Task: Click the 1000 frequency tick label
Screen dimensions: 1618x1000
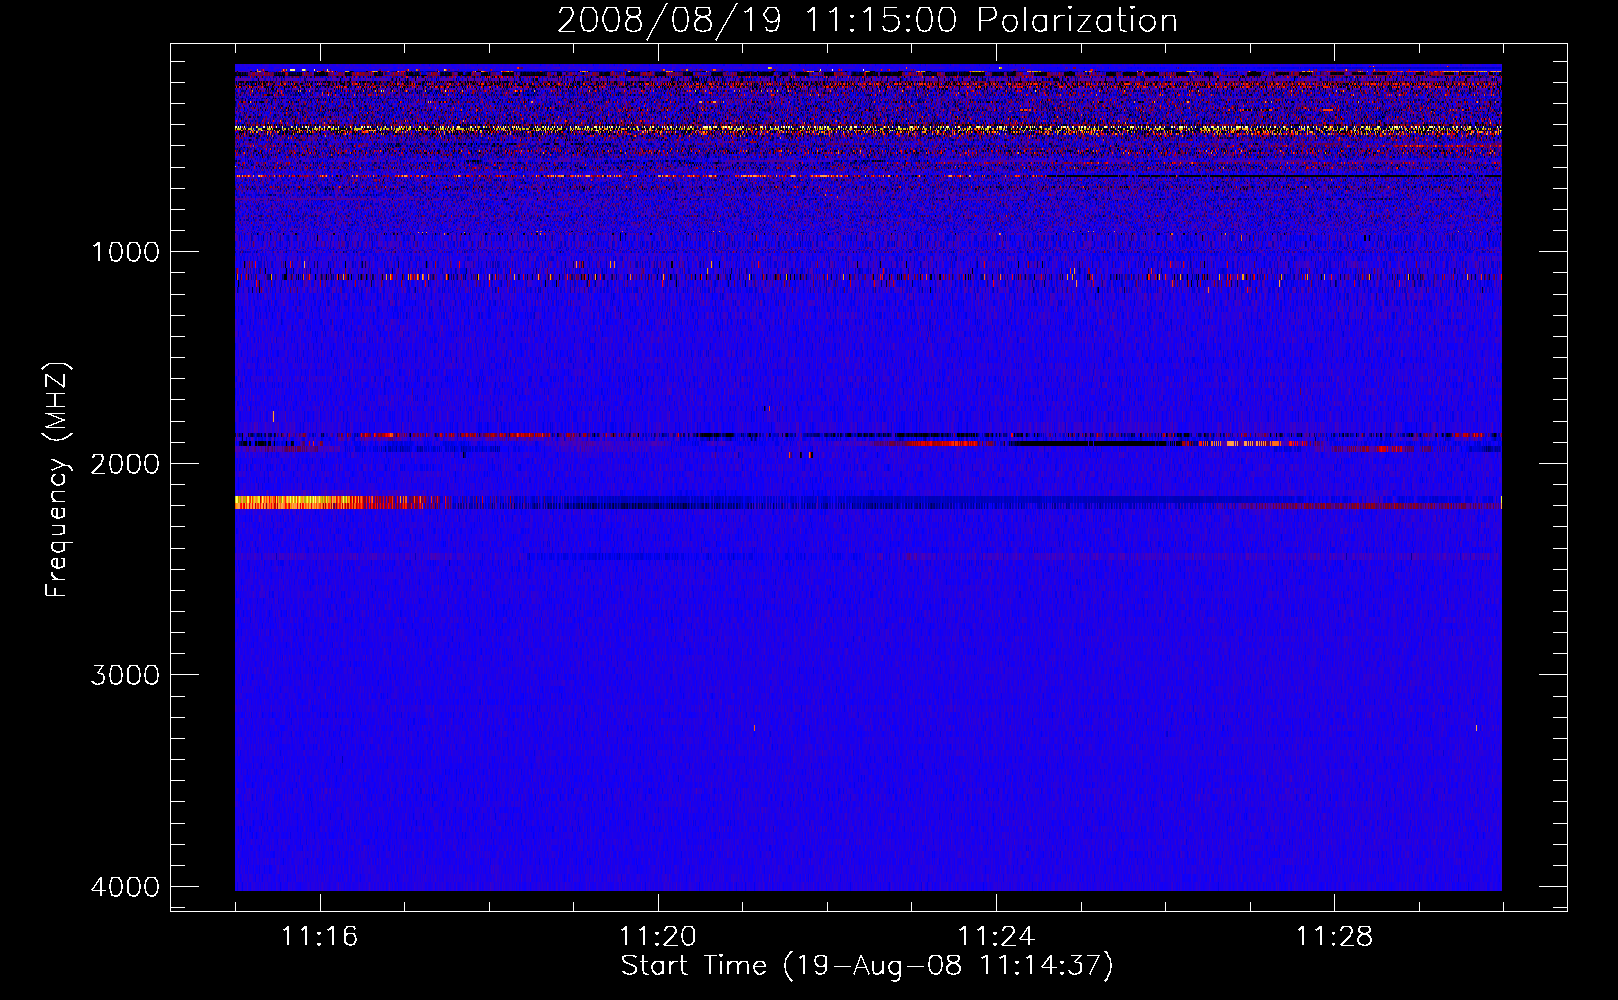Action: [125, 251]
